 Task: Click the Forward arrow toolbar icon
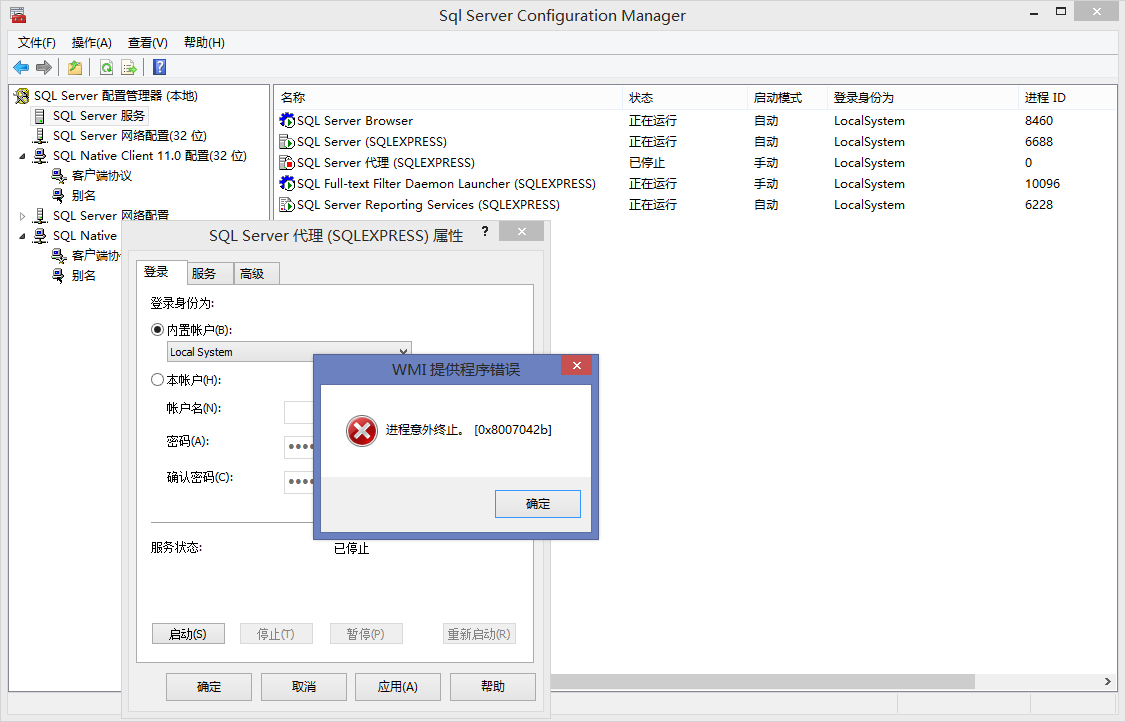44,68
